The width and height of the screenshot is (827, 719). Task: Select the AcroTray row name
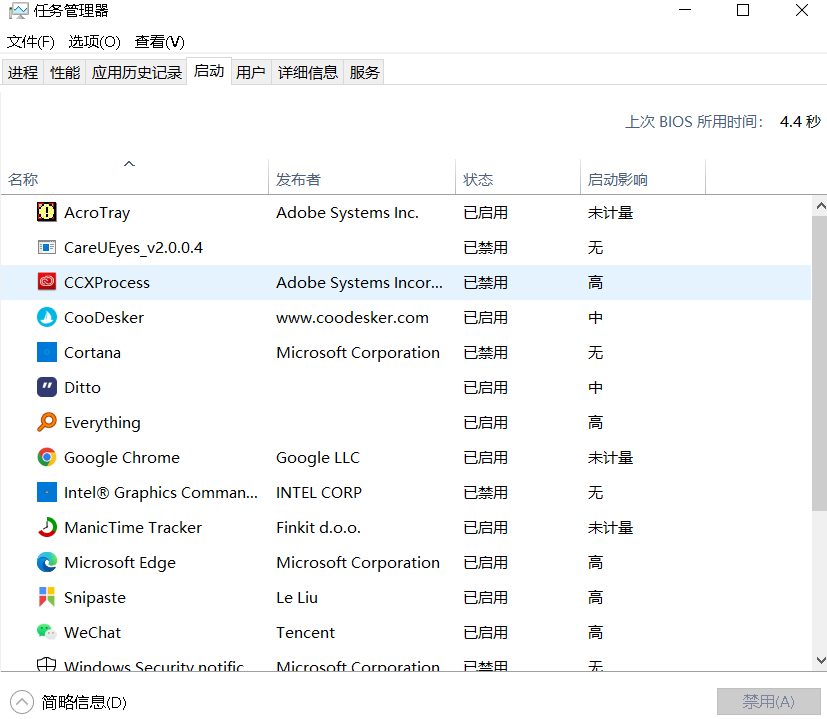point(97,213)
